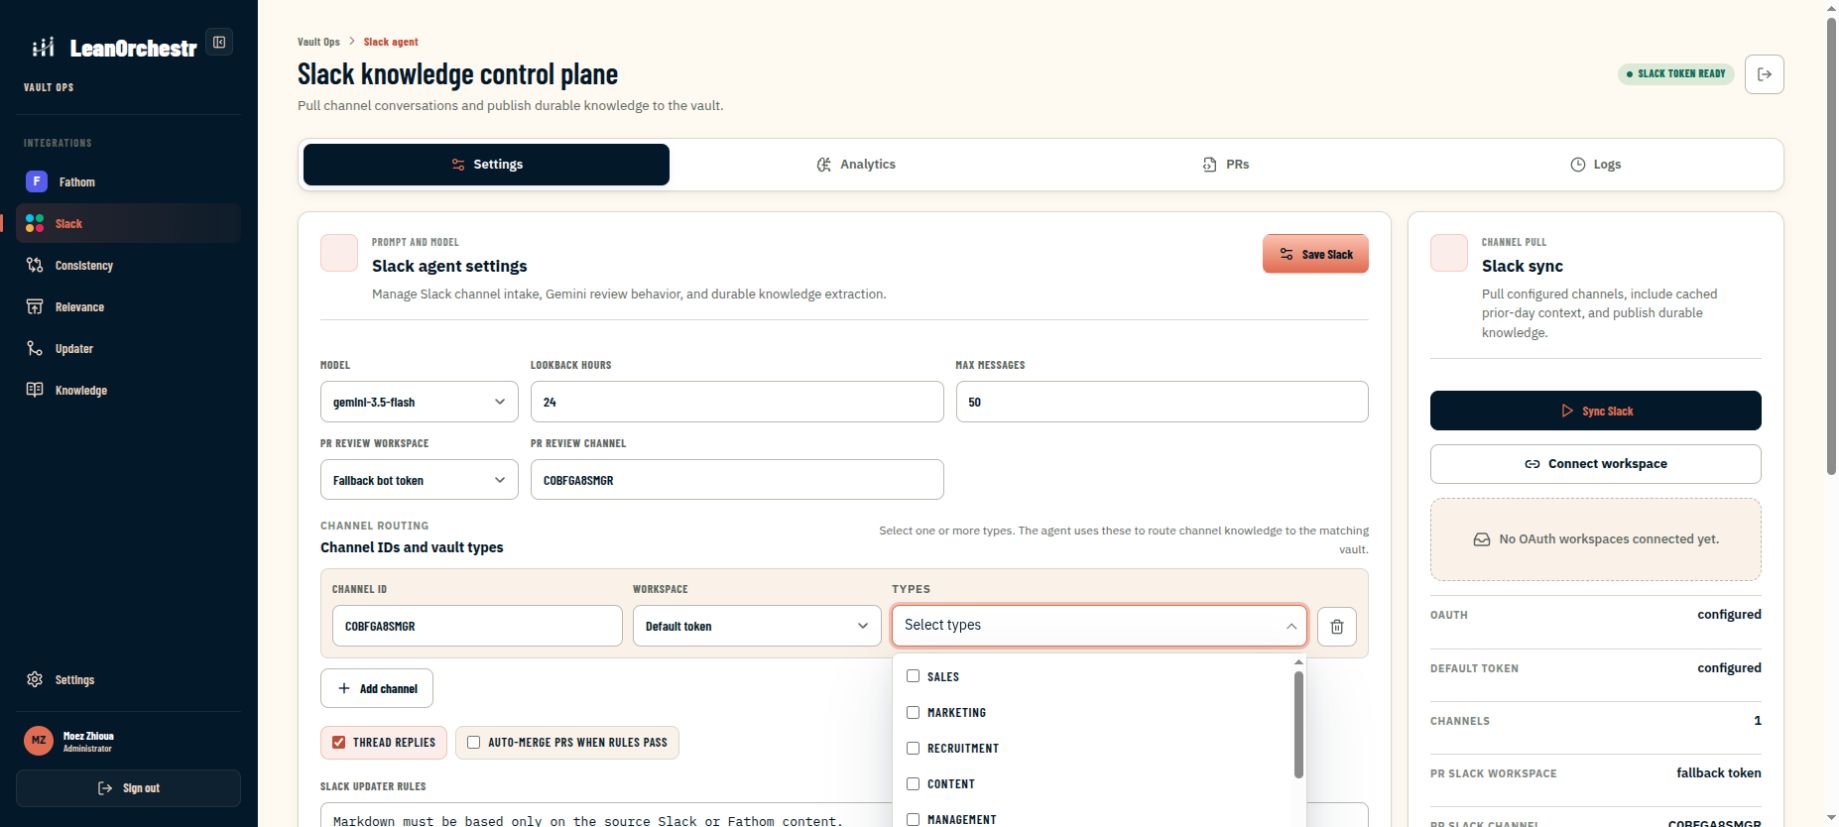Click the LeanOrchestr logo icon

point(43,47)
